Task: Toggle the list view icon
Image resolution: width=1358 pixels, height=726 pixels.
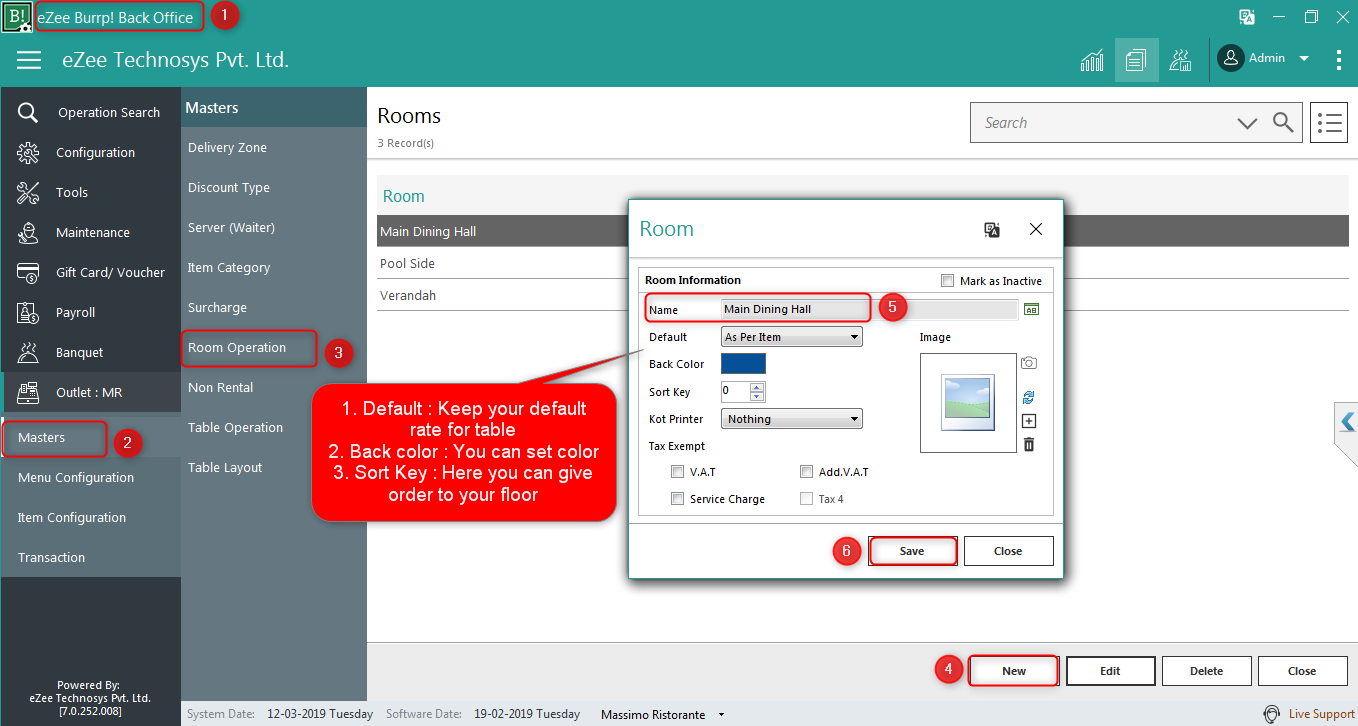Action: coord(1329,123)
